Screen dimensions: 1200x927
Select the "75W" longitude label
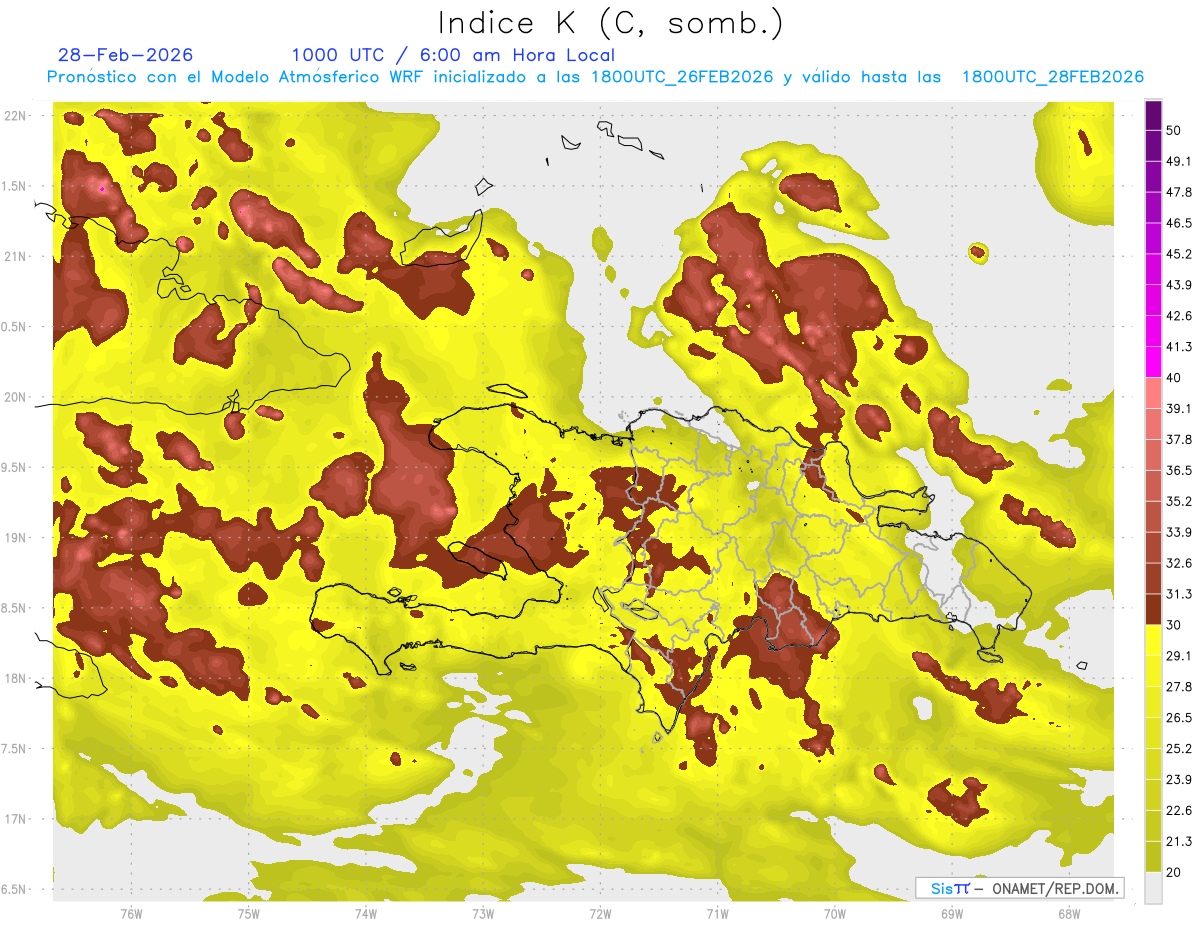coord(248,914)
